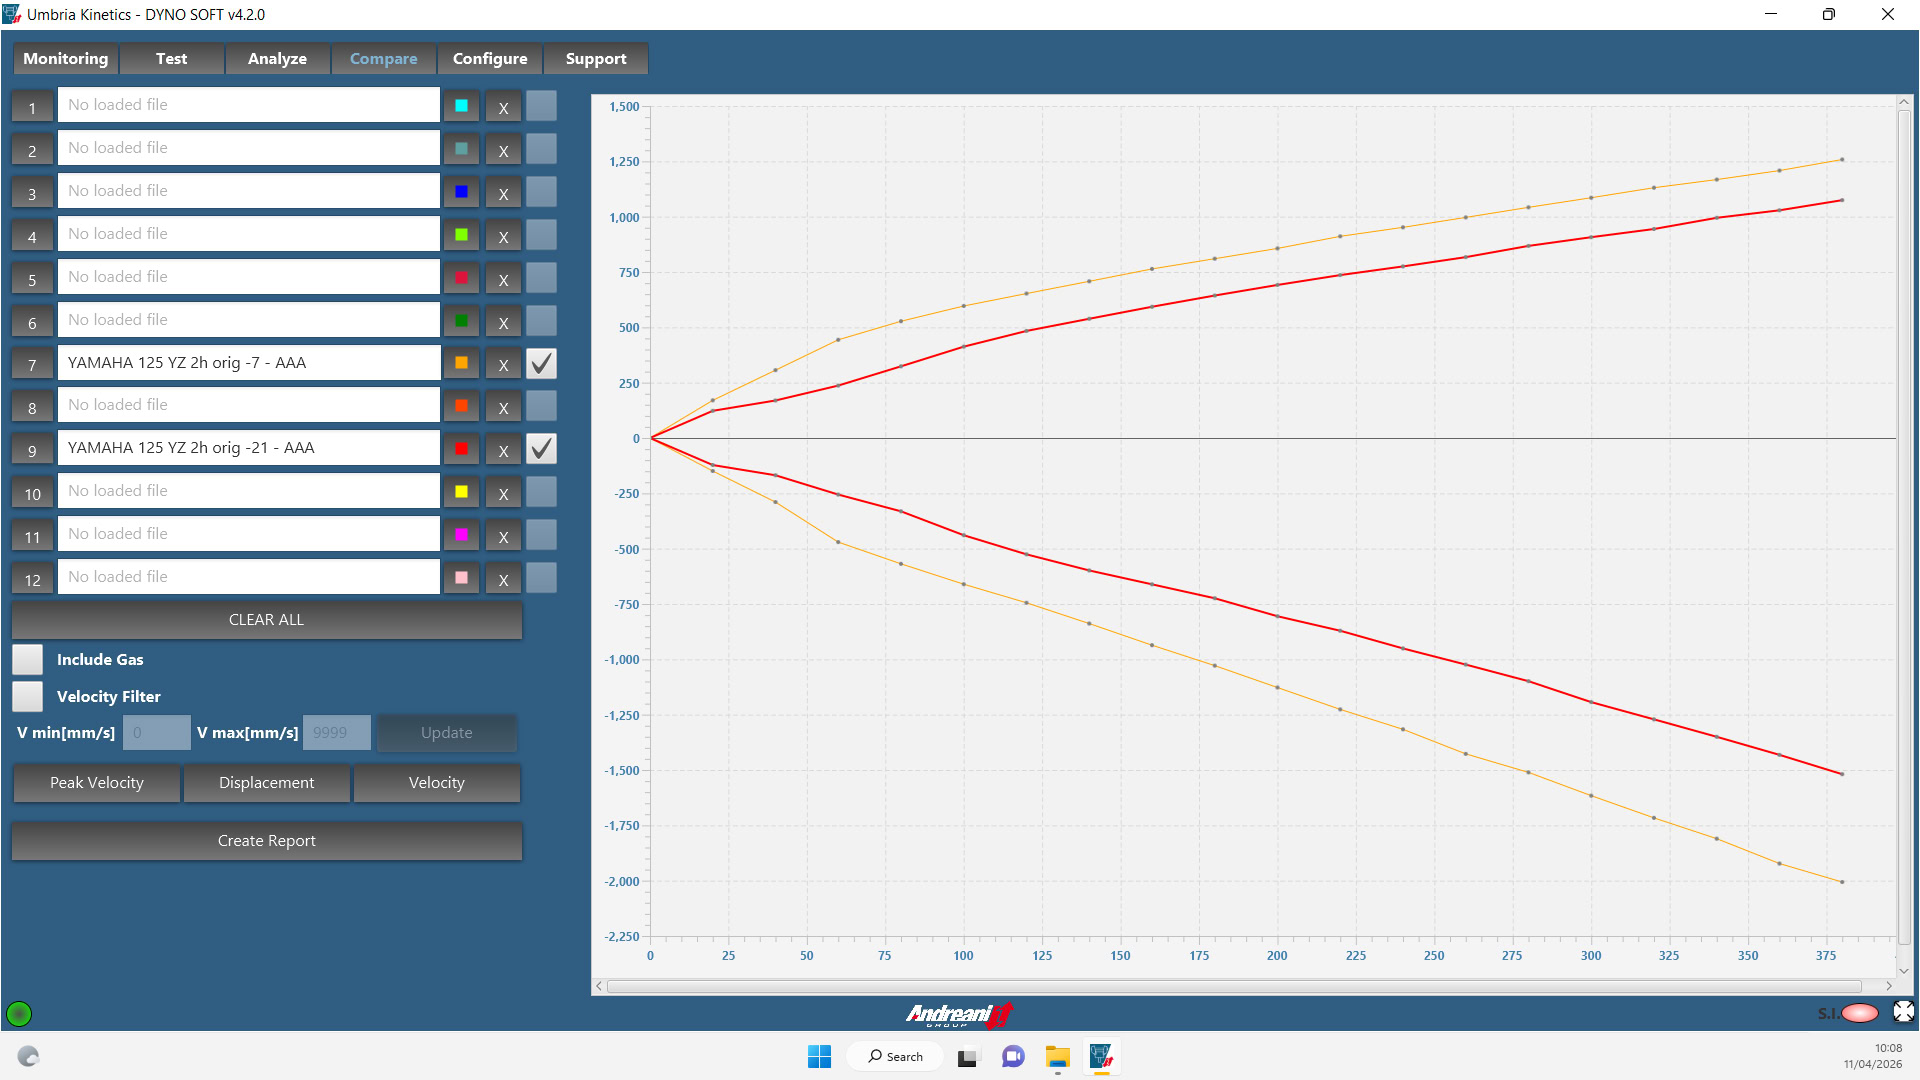This screenshot has height=1080, width=1920.
Task: Open the Configure tab
Action: pyautogui.click(x=489, y=59)
